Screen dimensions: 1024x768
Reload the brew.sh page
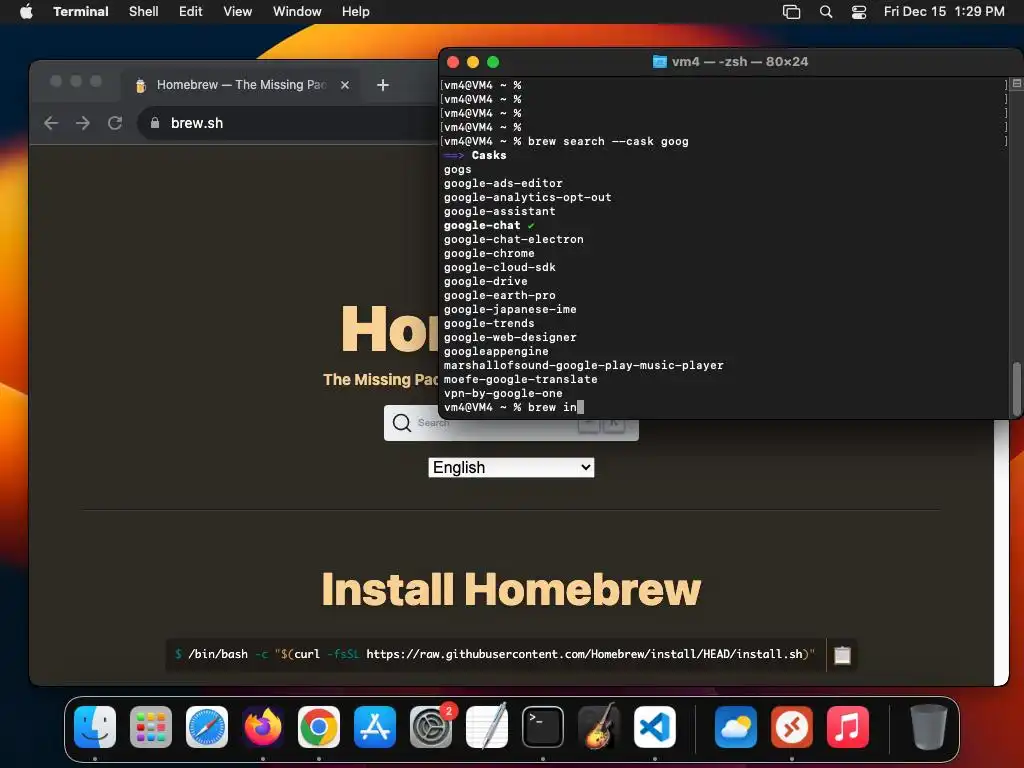[x=115, y=123]
